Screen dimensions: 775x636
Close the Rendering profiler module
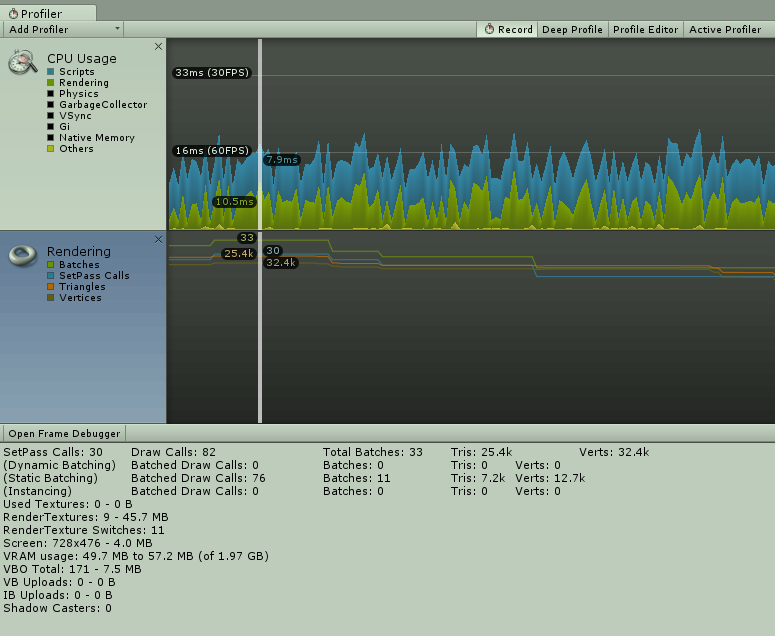point(158,239)
